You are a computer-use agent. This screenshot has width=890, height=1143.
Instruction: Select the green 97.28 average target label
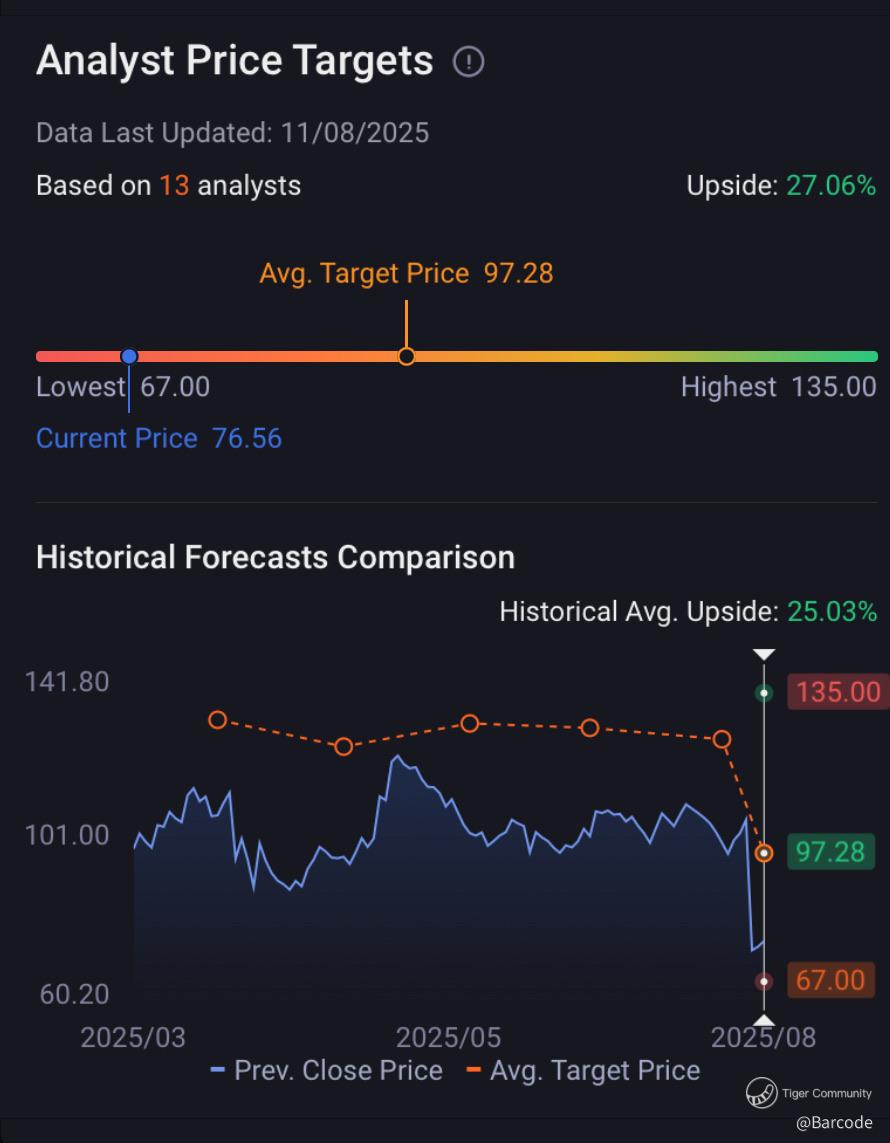[831, 851]
